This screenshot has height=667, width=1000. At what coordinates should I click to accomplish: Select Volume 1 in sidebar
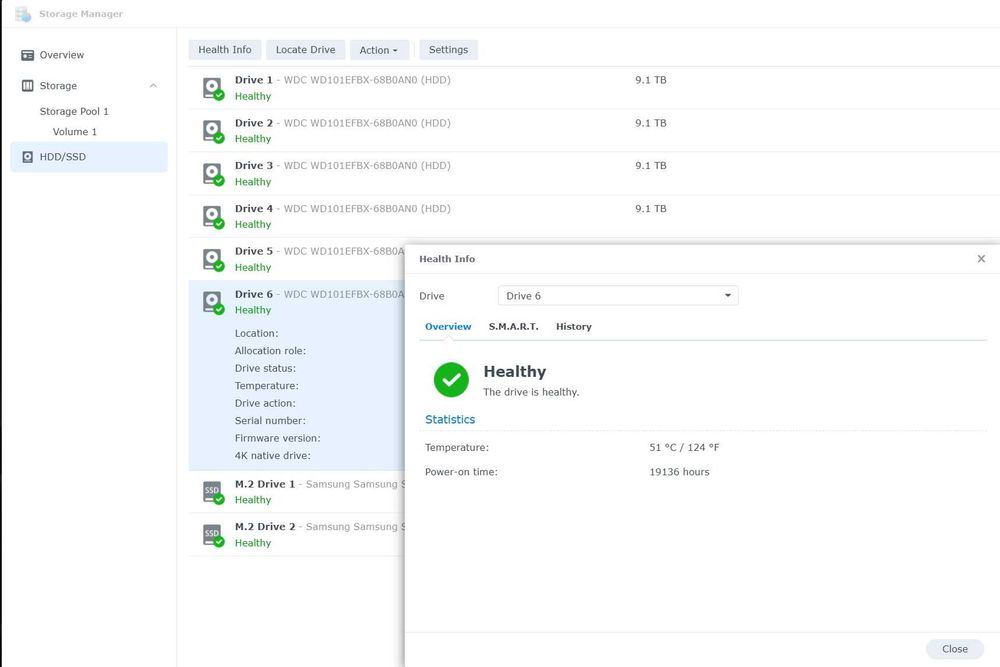tap(75, 131)
